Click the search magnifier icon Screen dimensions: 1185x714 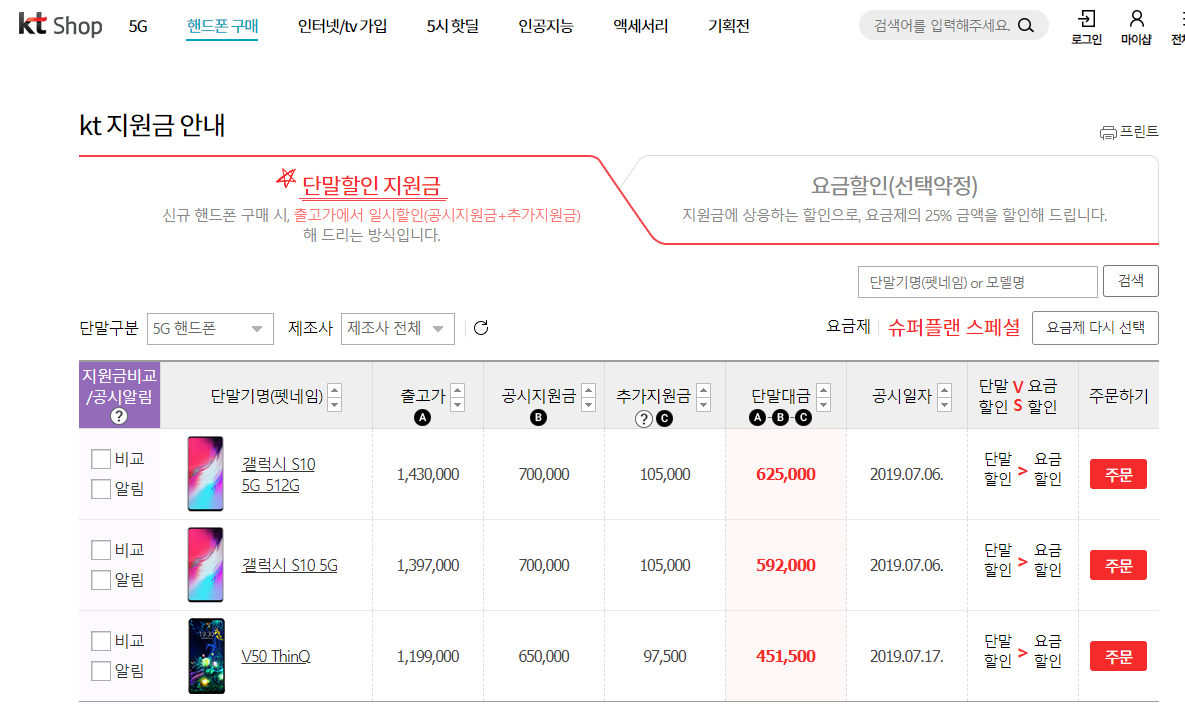tap(1026, 26)
